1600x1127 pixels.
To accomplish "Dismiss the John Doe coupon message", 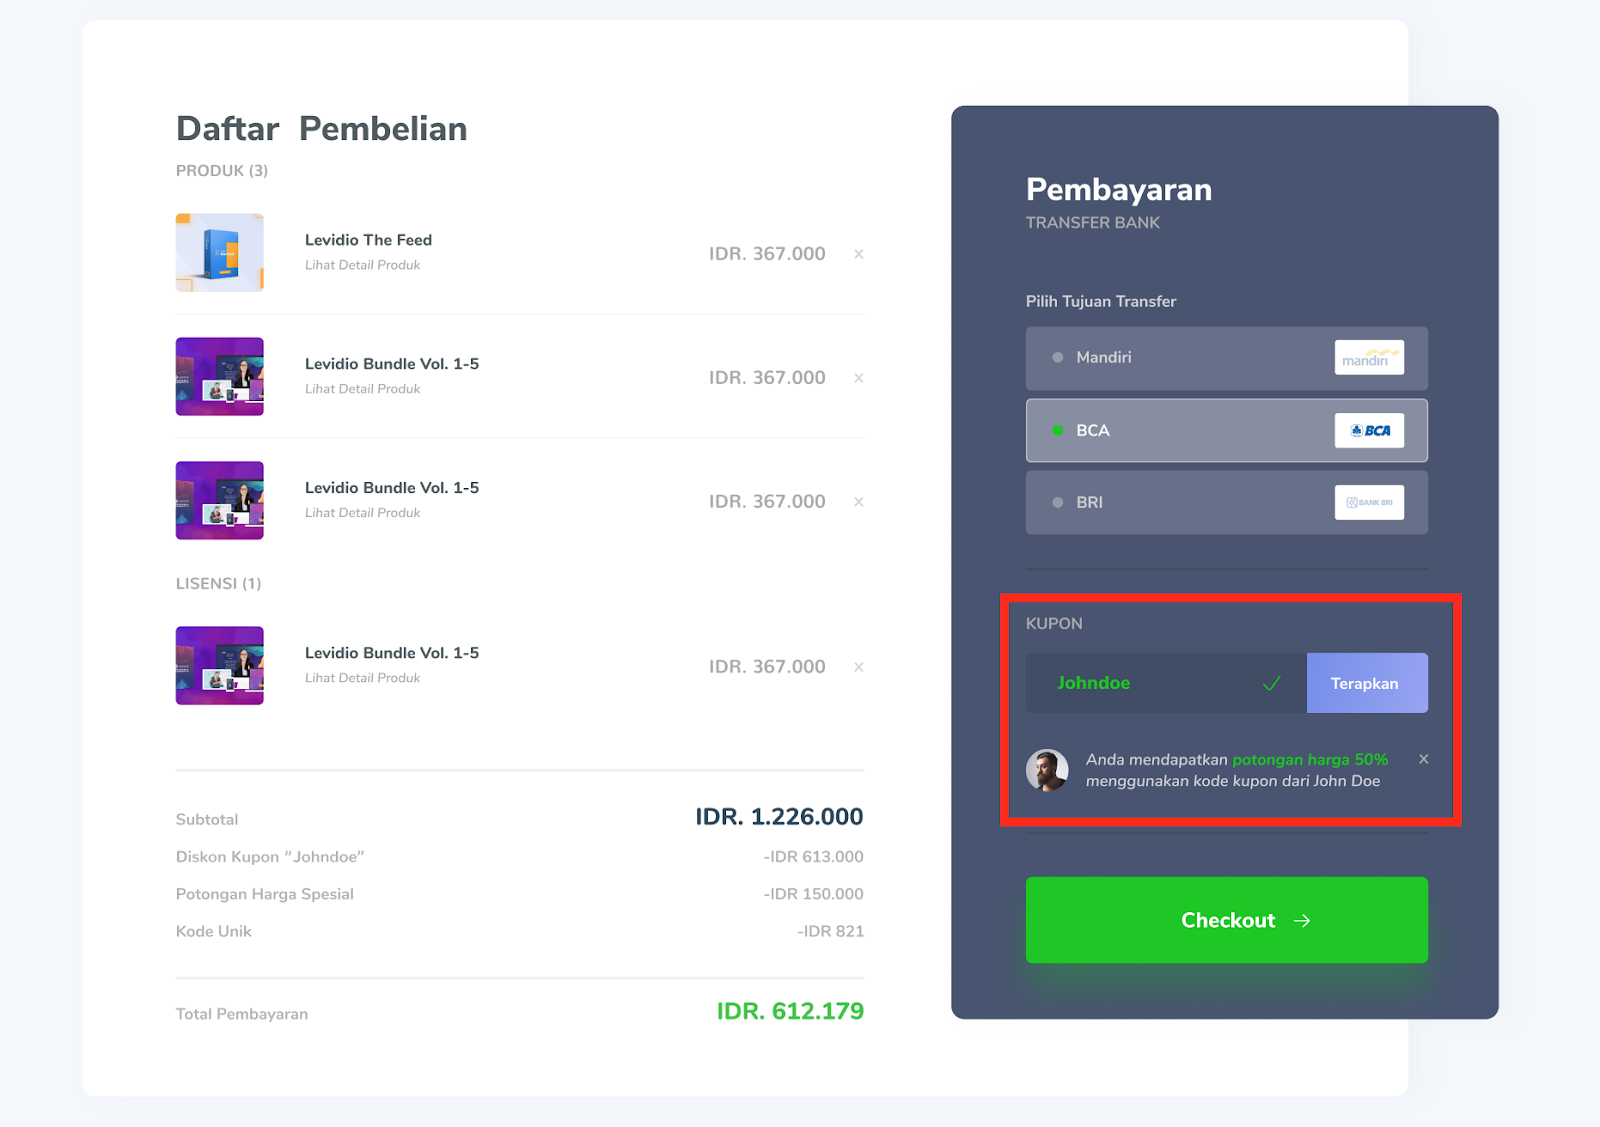I will click(1423, 759).
